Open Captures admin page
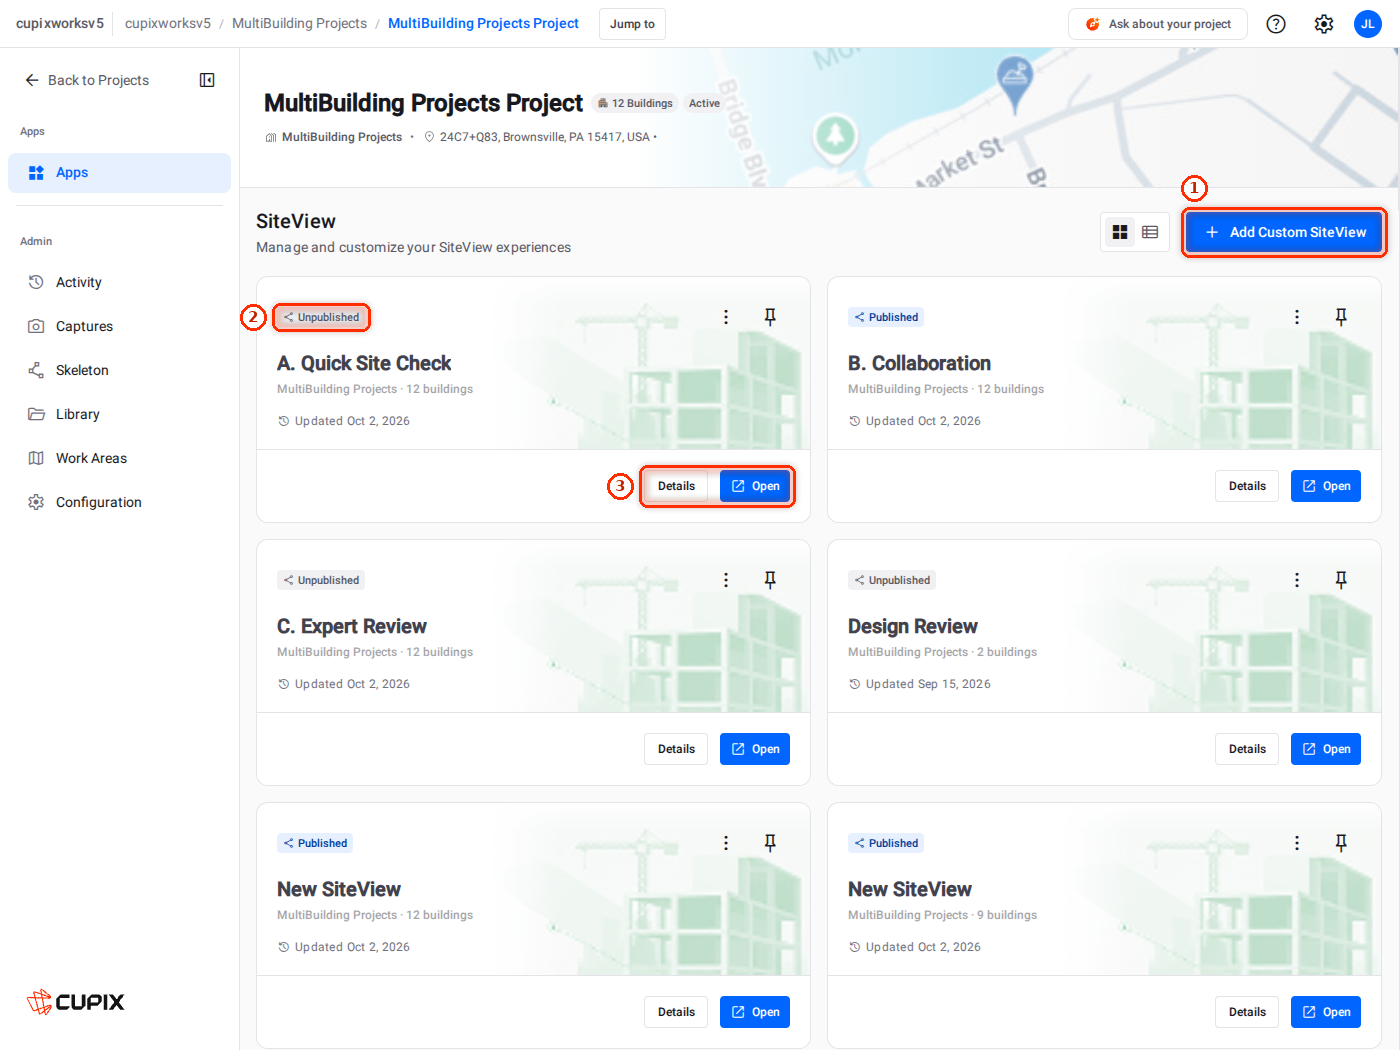This screenshot has height=1050, width=1400. (119, 326)
